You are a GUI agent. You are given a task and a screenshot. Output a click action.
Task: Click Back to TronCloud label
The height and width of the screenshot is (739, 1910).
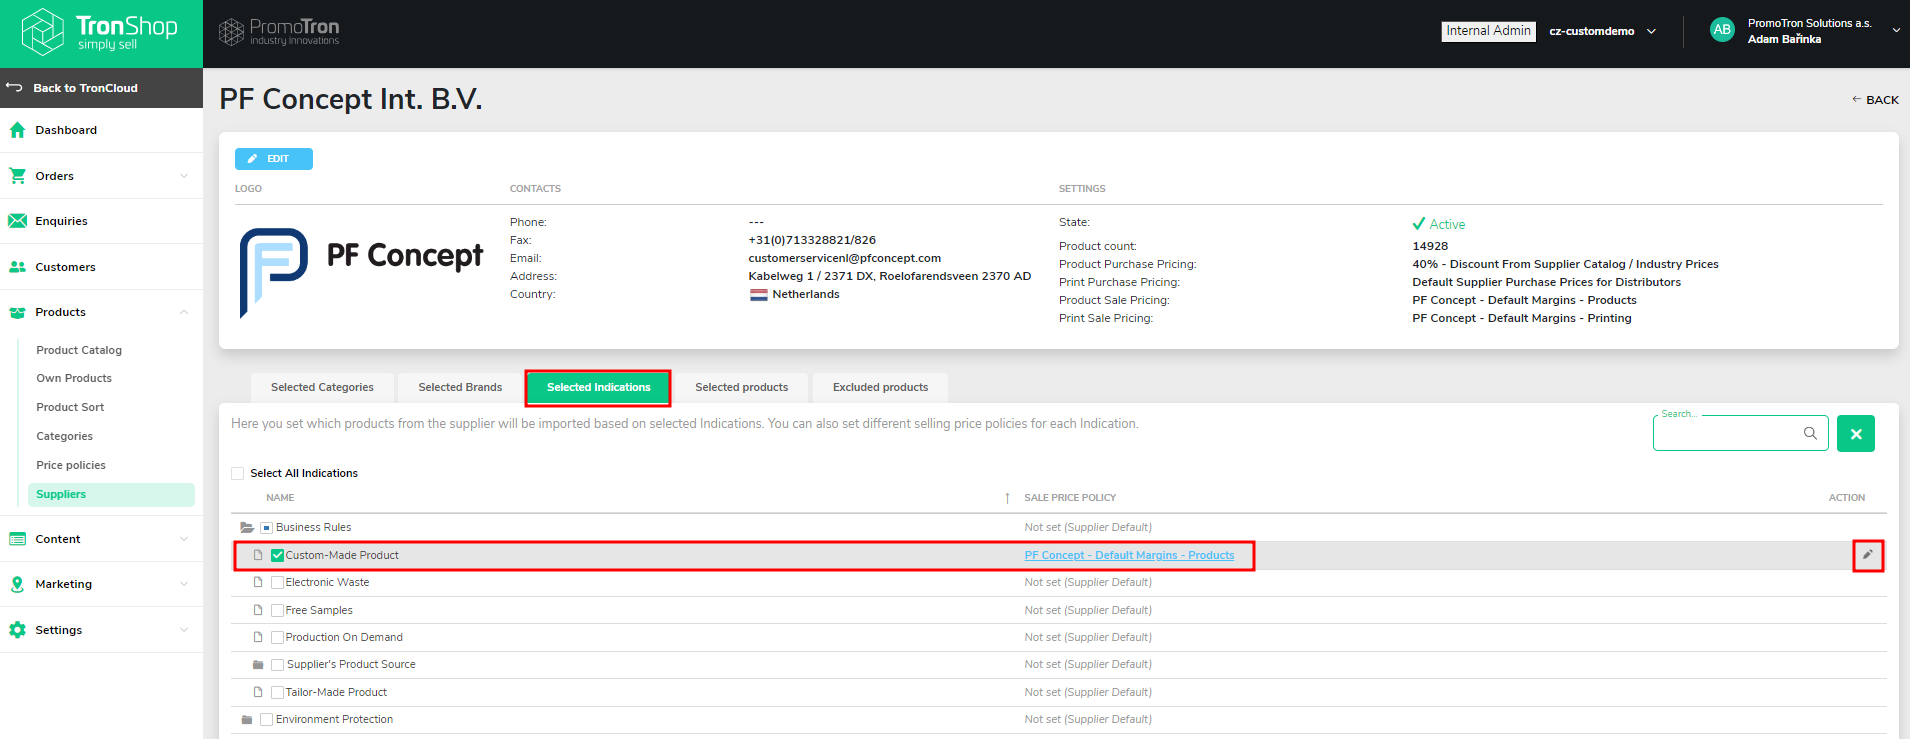[x=85, y=88]
